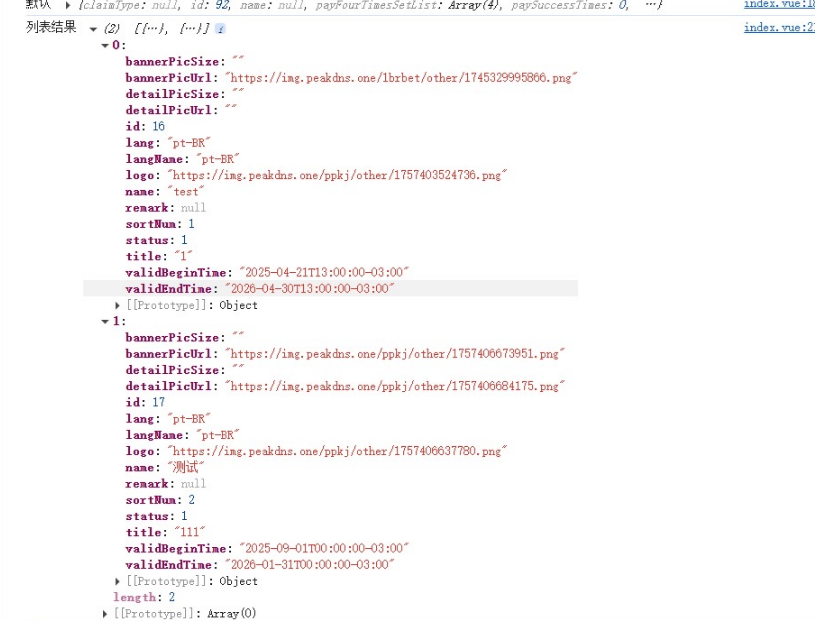Select the highlighted validEndTime row

(331, 288)
